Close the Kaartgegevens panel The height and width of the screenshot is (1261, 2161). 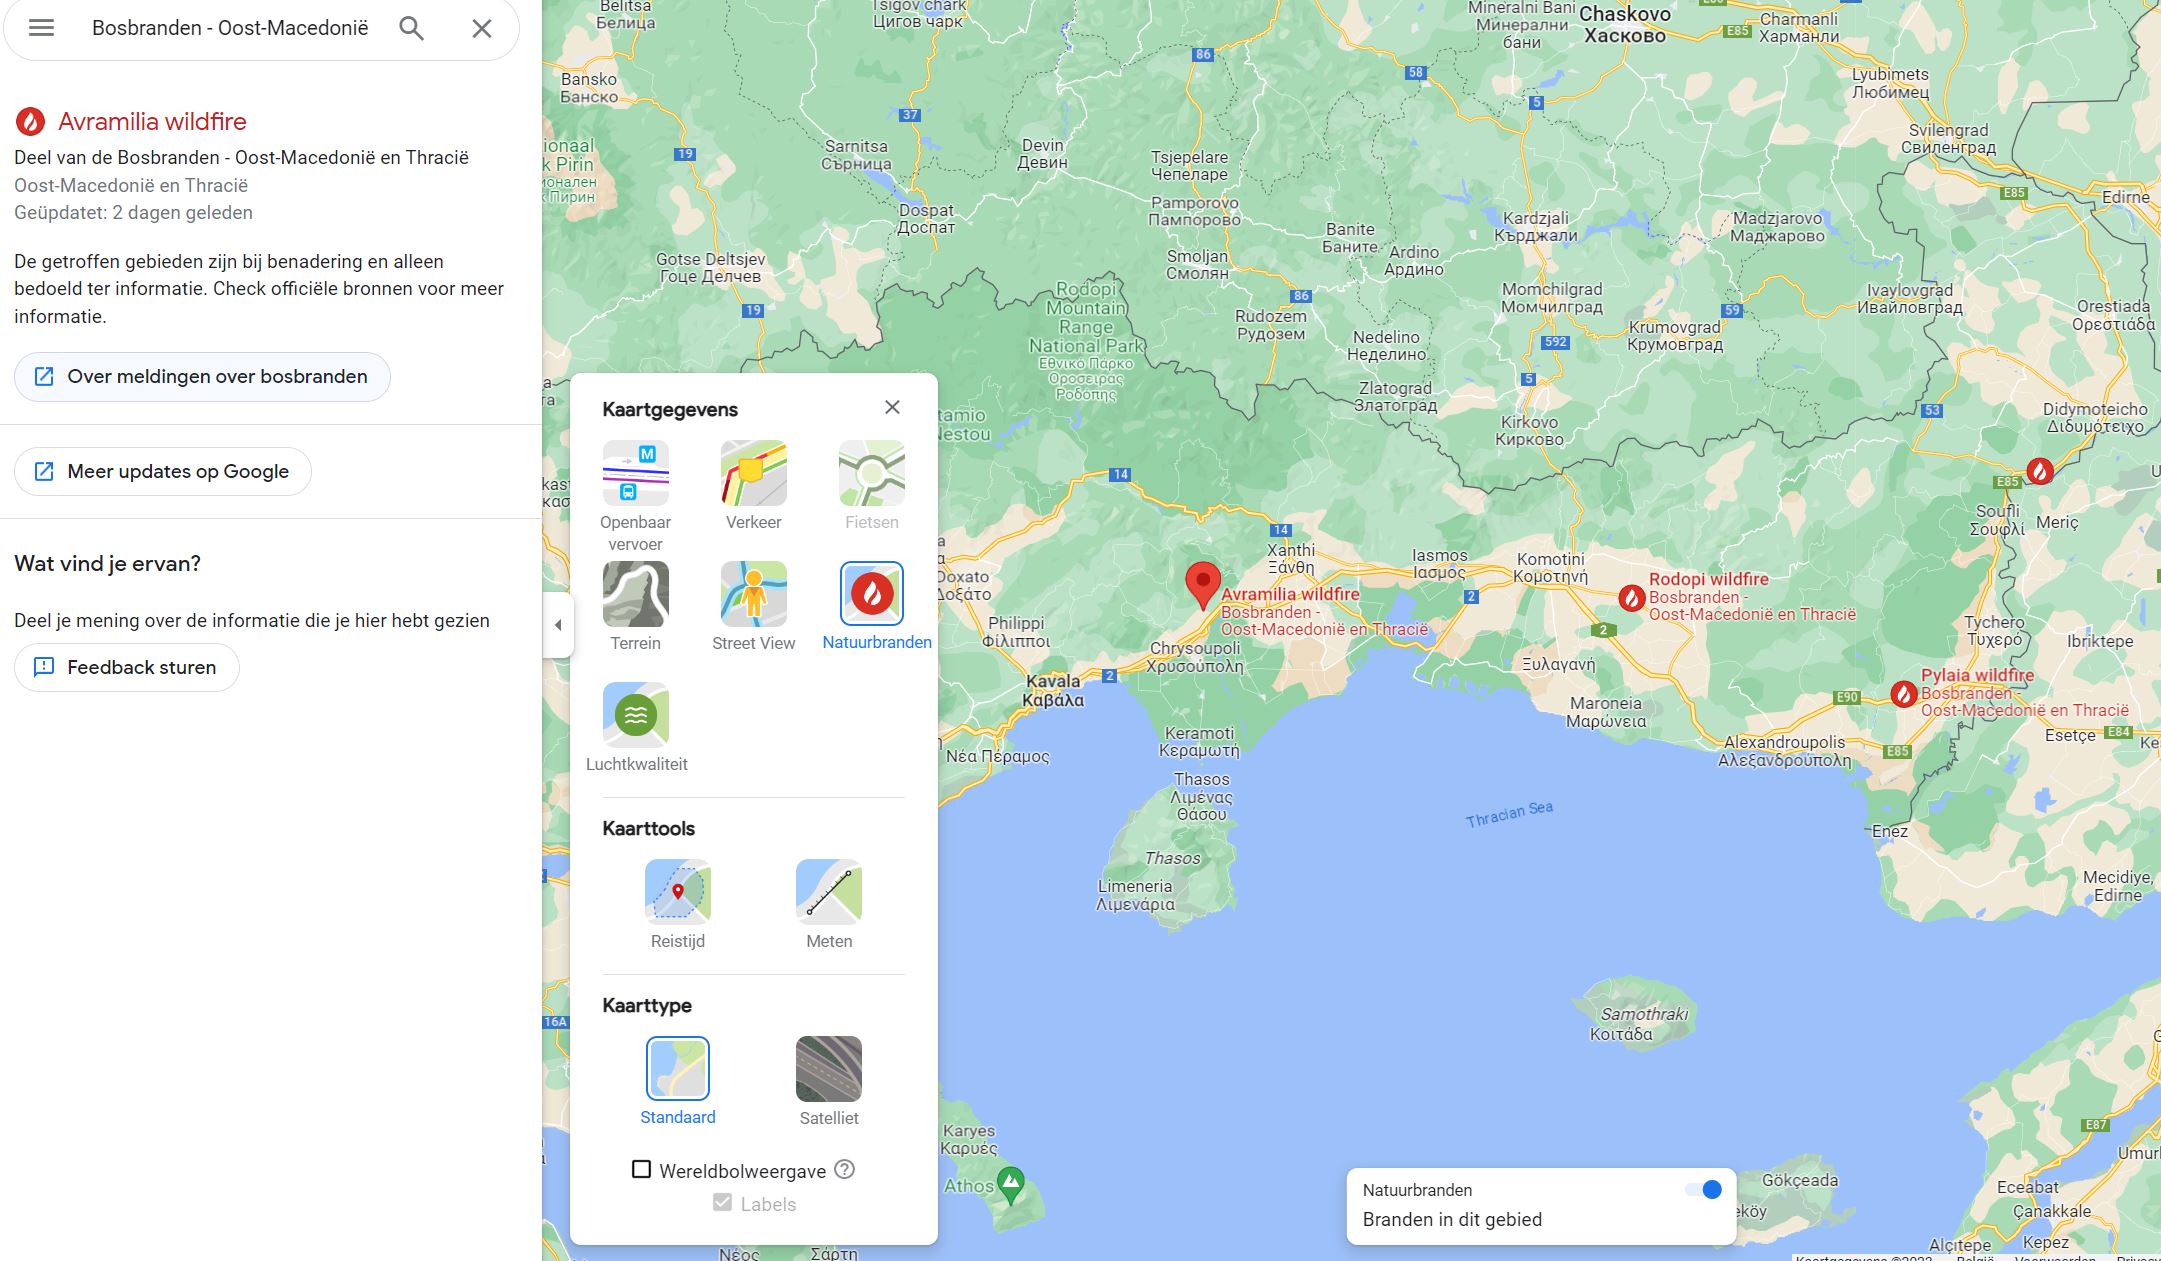pos(892,407)
